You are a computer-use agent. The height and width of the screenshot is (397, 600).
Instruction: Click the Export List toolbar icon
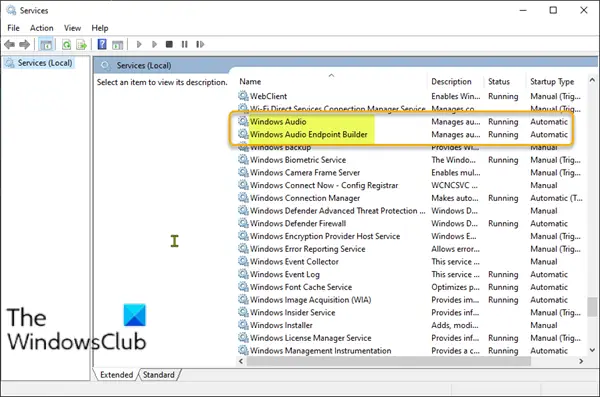(81, 45)
